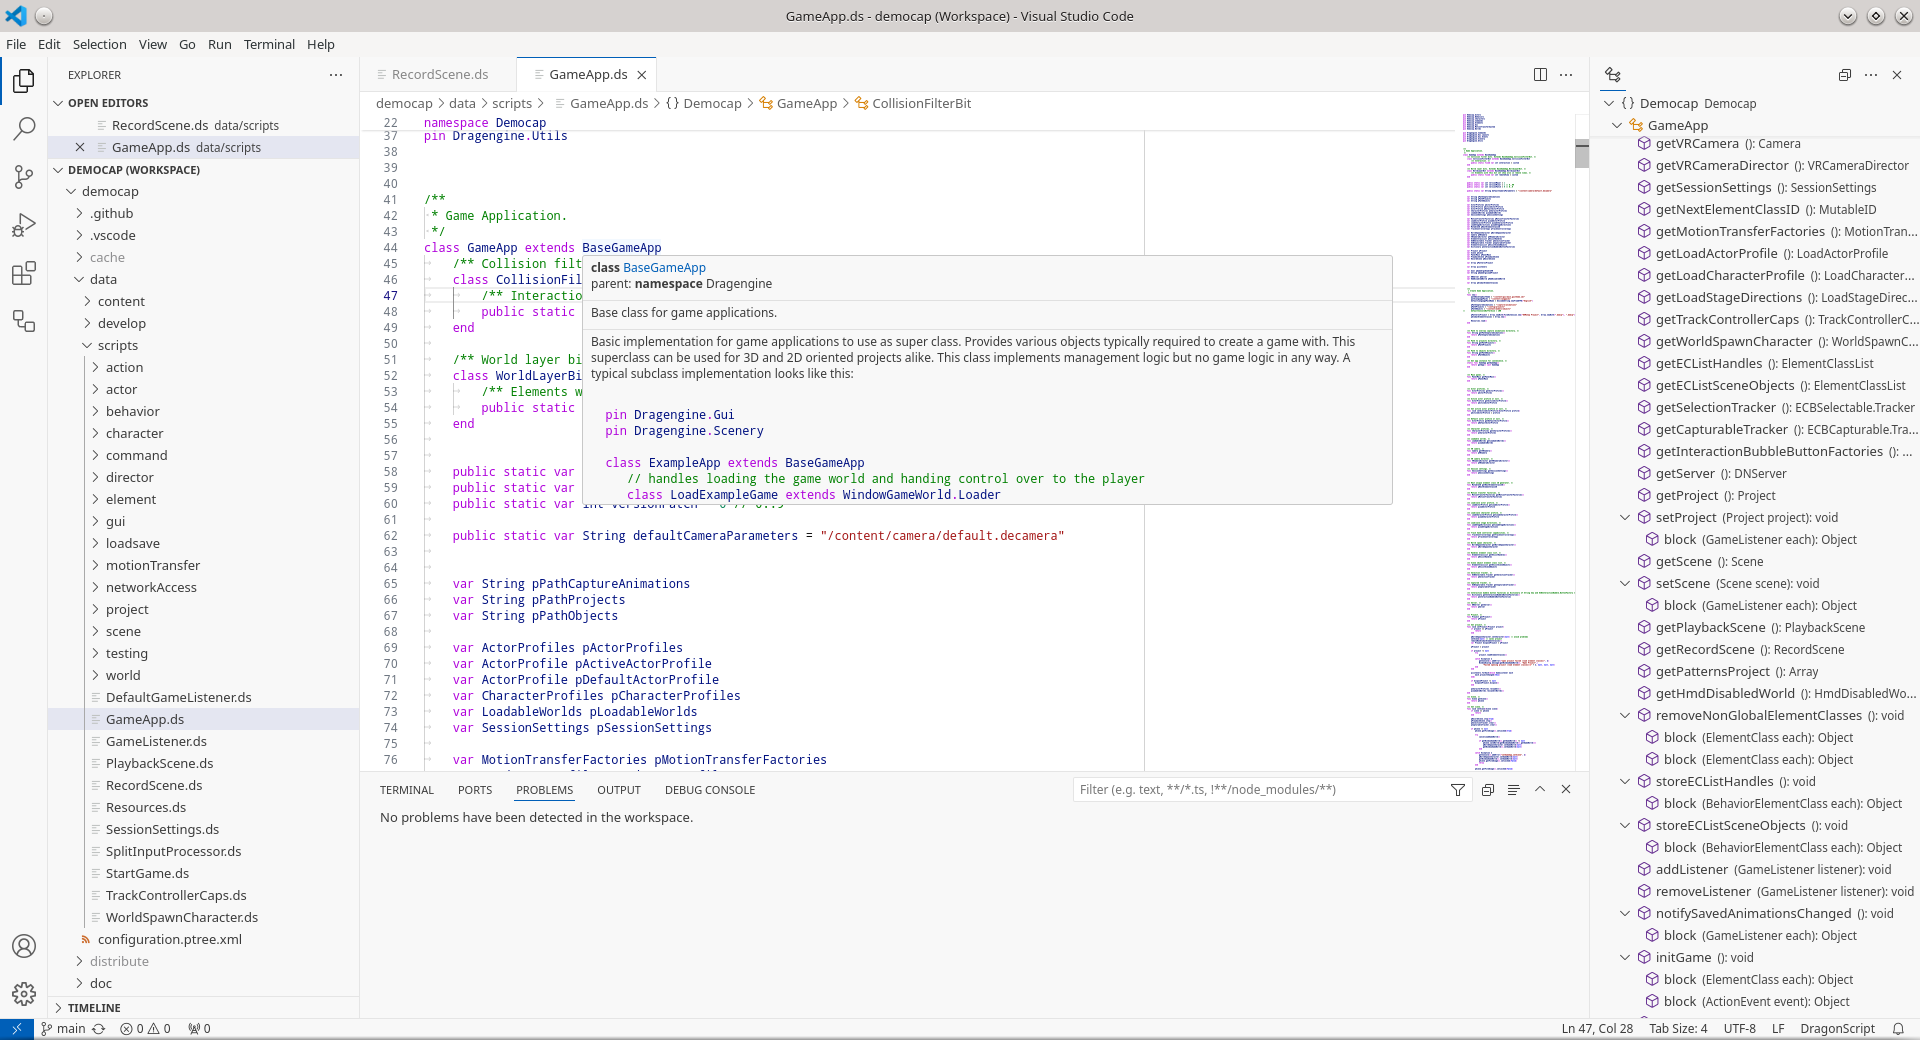Switch to the Output panel tab
This screenshot has height=1040, width=1920.
point(618,790)
